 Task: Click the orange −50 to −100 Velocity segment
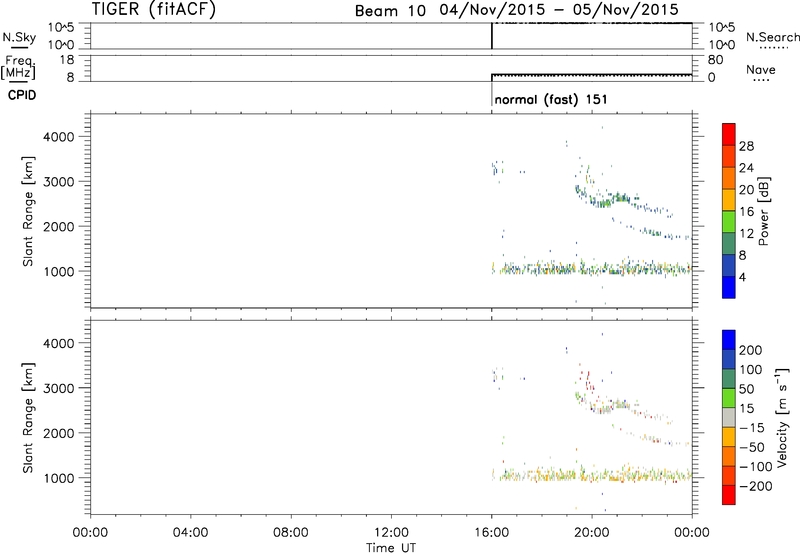[729, 457]
